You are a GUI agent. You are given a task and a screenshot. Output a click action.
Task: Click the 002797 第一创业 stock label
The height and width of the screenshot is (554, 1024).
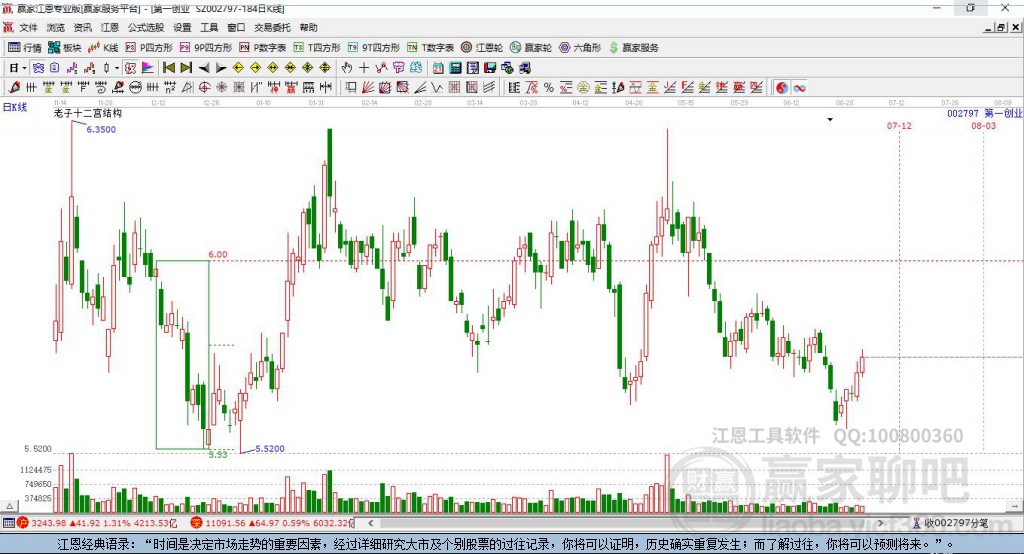tap(985, 114)
